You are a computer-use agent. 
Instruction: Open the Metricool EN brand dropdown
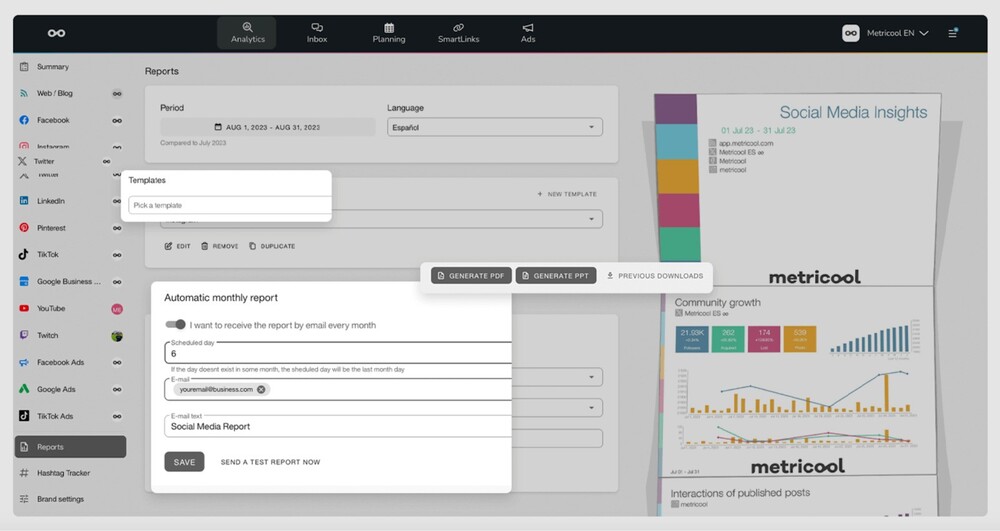(x=885, y=33)
